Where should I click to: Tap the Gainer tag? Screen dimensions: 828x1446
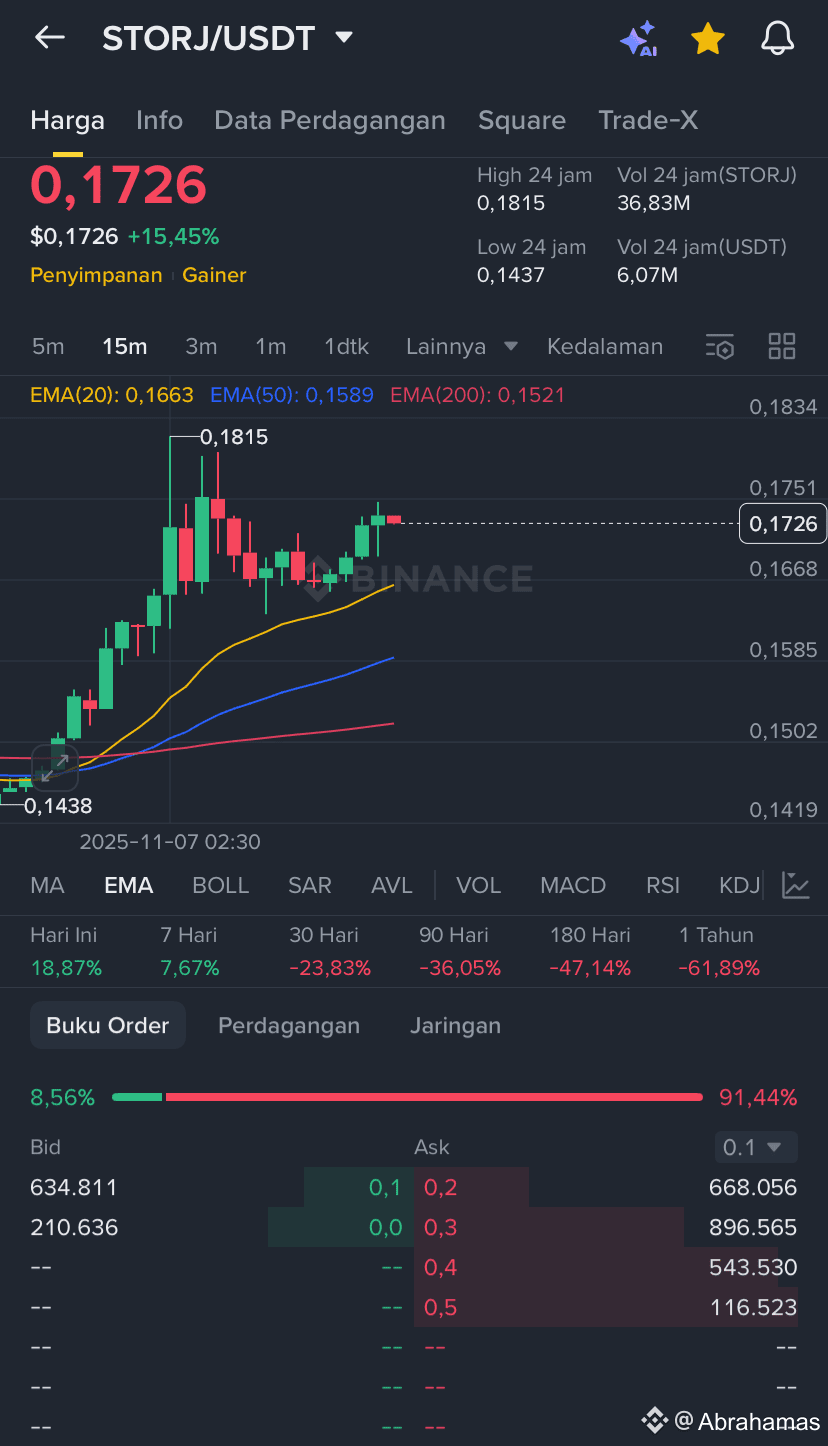coord(214,275)
